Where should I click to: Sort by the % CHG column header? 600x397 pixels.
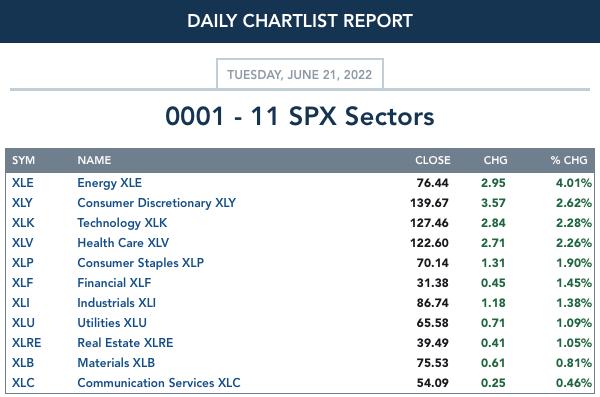coord(569,160)
